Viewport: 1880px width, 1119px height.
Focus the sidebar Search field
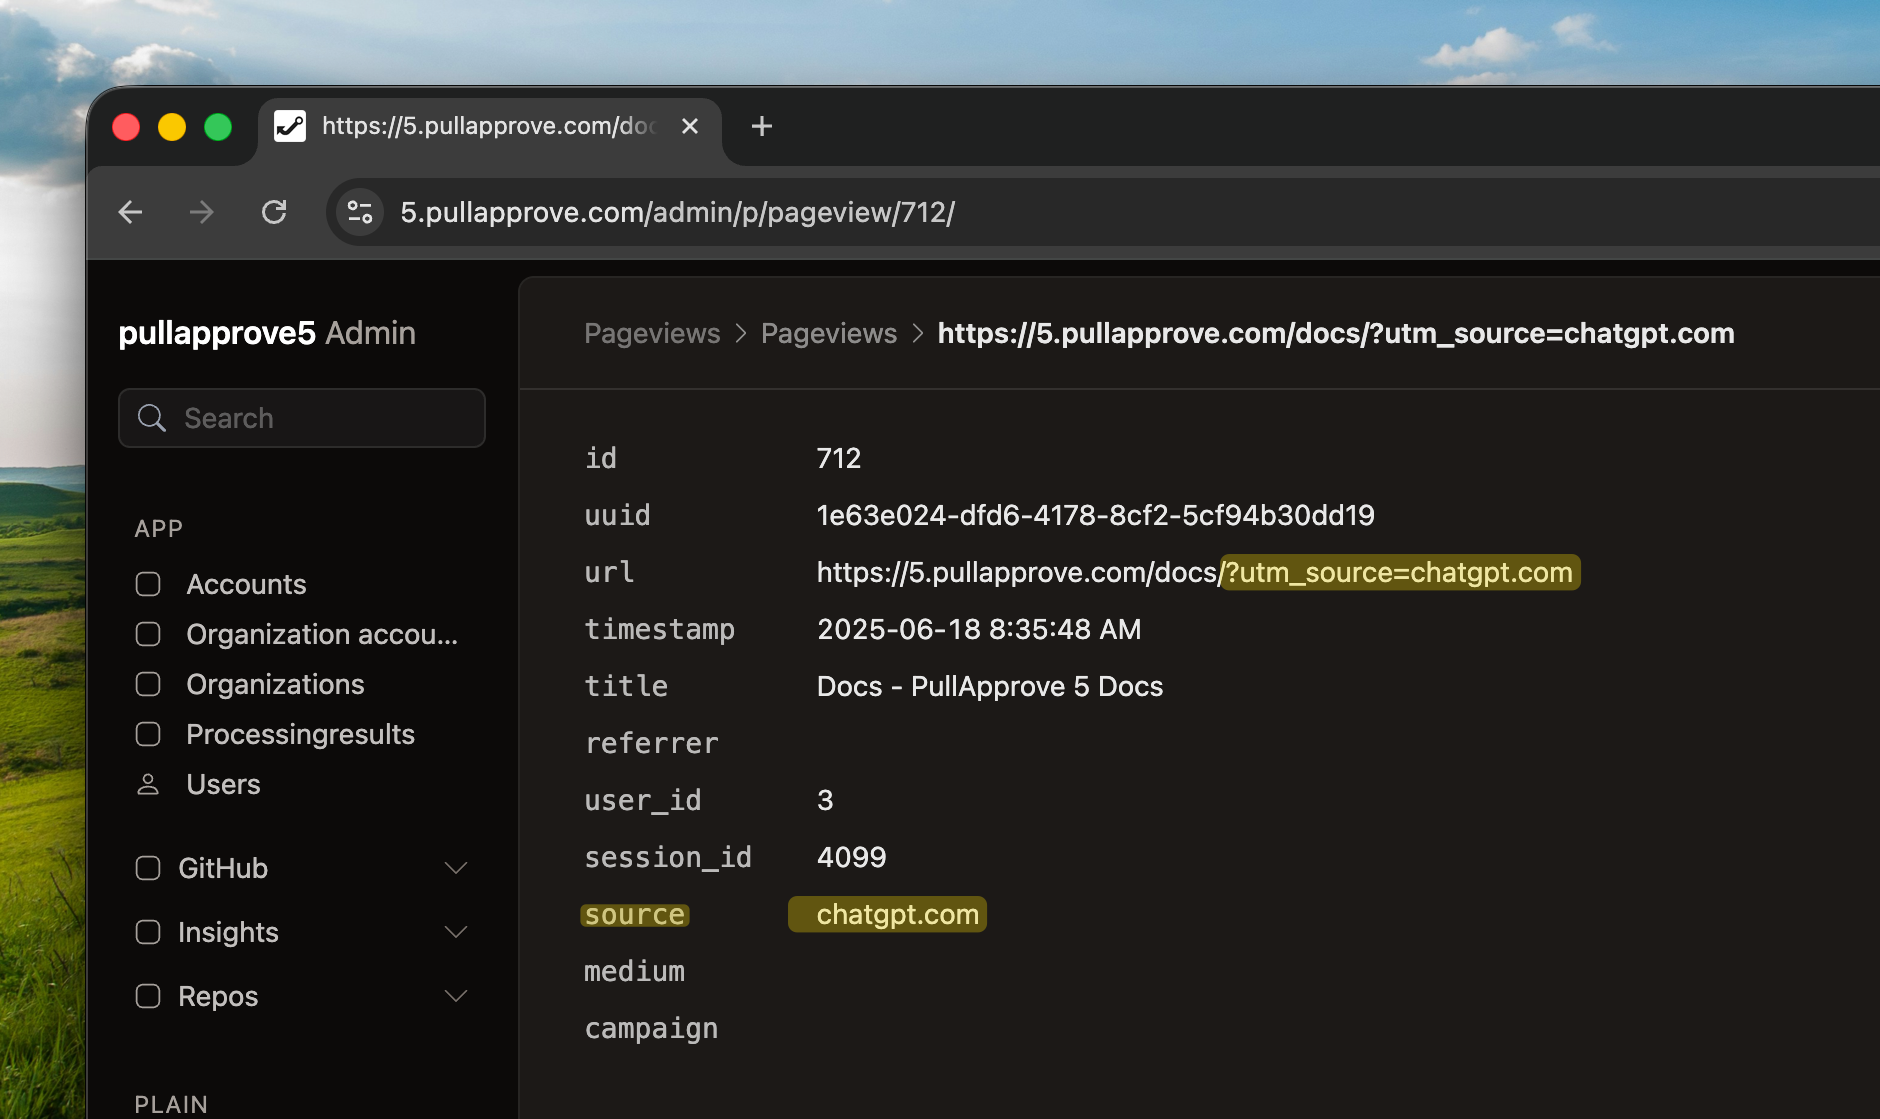pos(320,418)
